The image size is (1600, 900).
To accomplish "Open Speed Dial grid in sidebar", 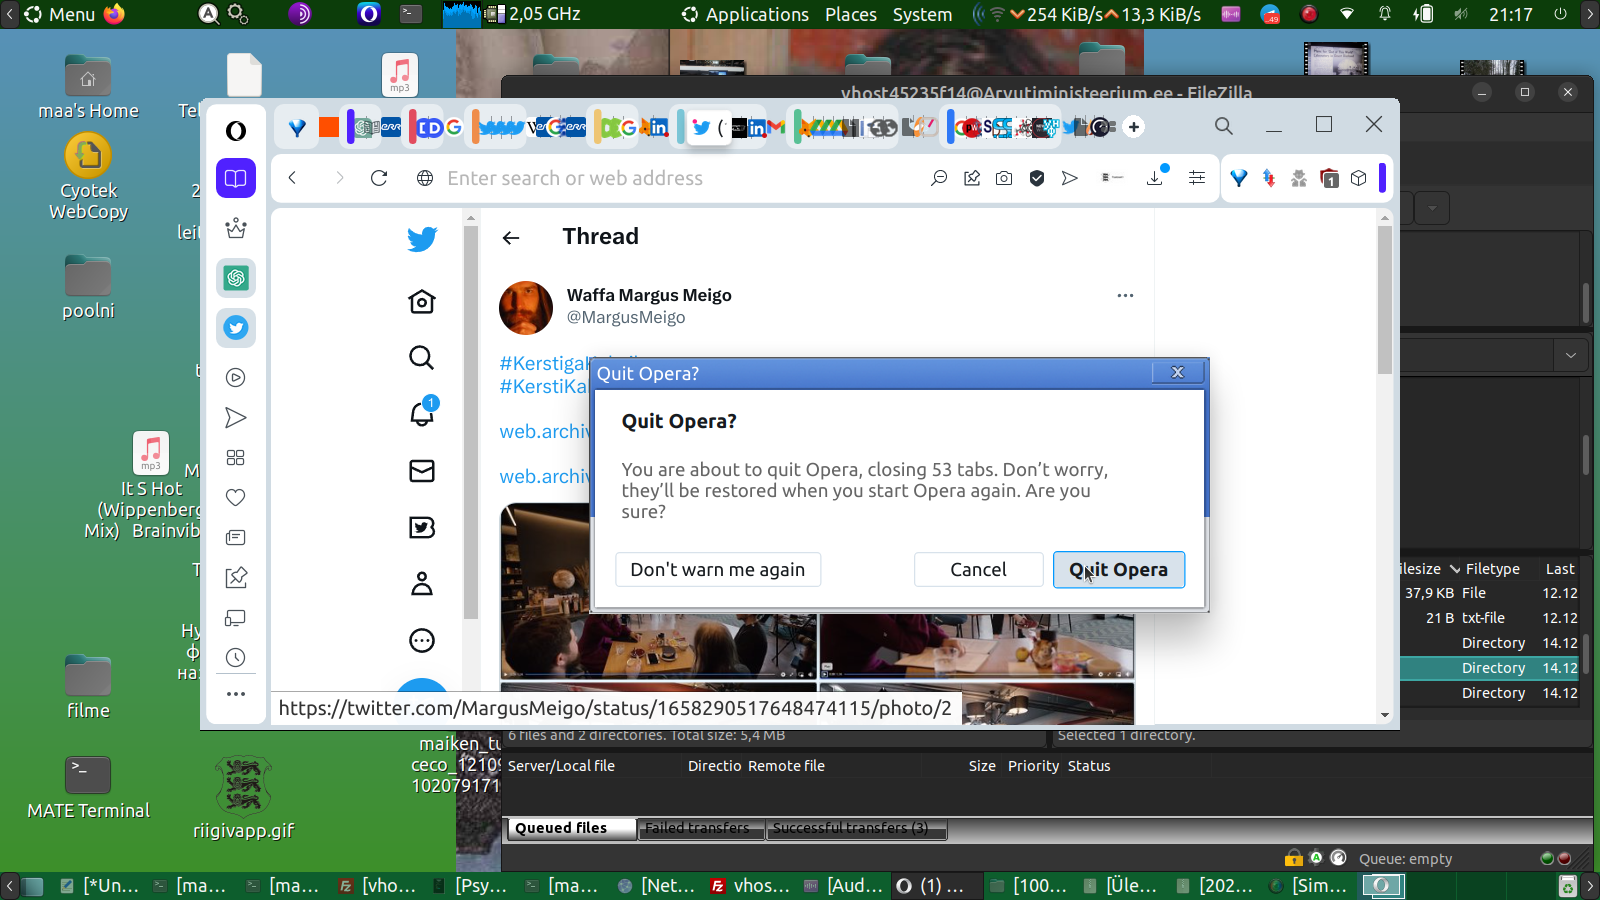I will (236, 458).
